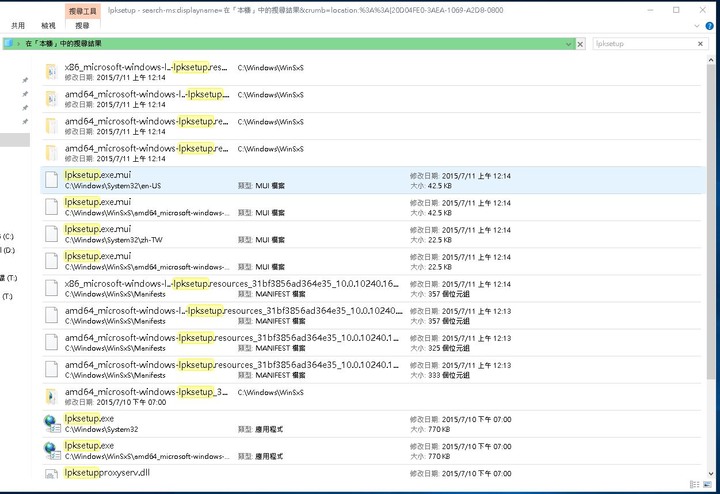Select the 325 個位元組 MANIFEST file icon

[51, 342]
